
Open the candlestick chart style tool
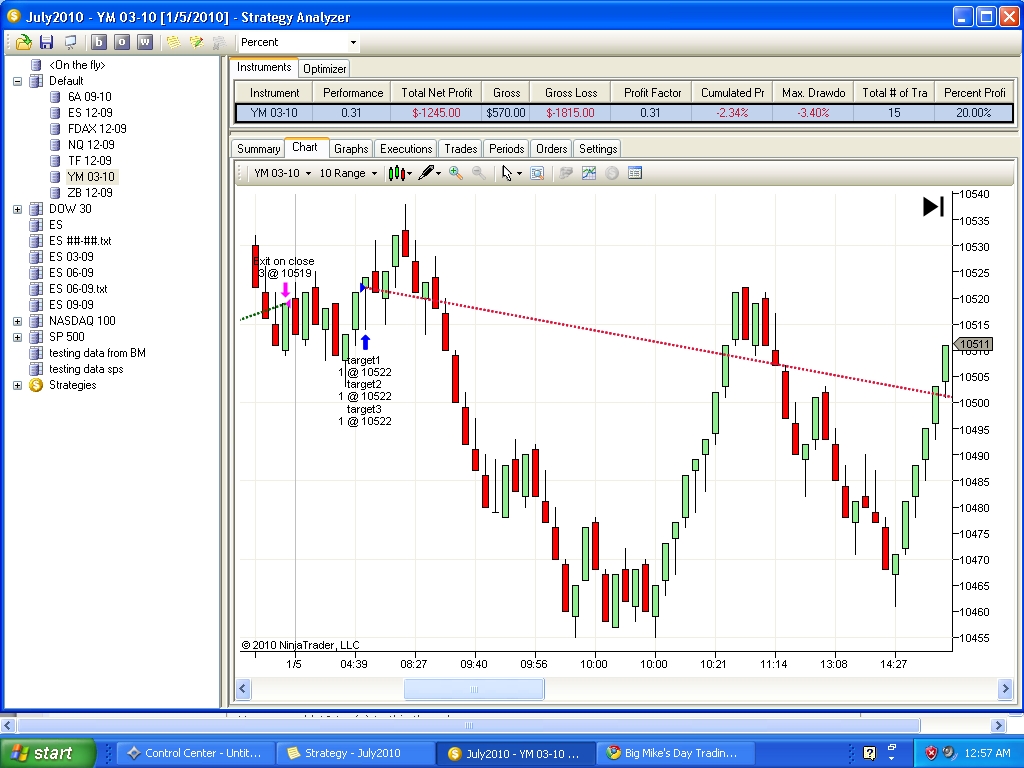[x=396, y=173]
